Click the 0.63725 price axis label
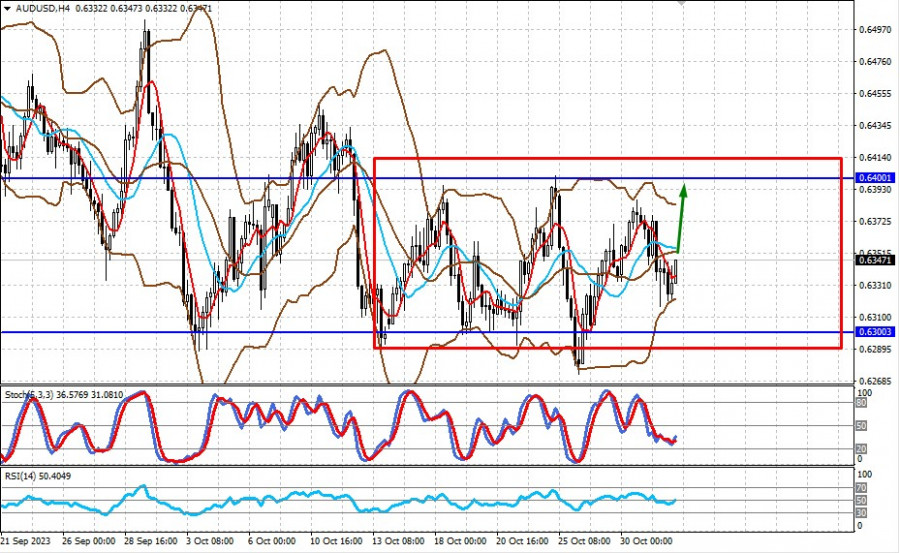 pyautogui.click(x=875, y=222)
